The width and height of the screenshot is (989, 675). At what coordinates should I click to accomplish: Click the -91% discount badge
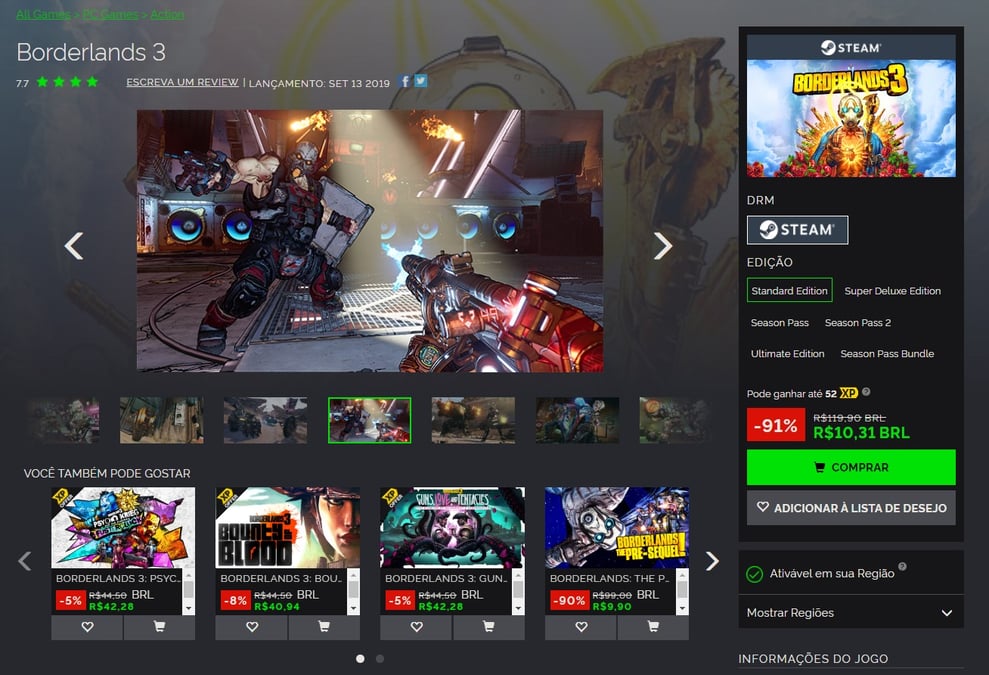pos(776,425)
